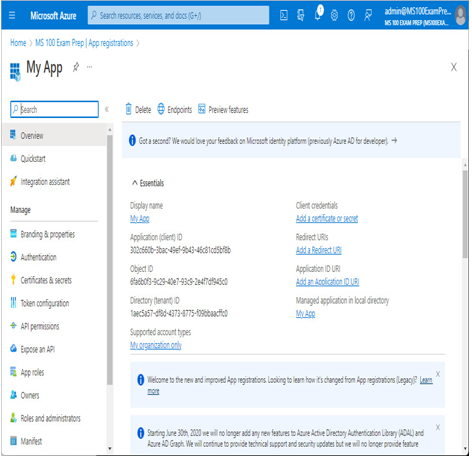Click Add a certificate or secret link
Screen dimensions: 472x457
pos(327,218)
